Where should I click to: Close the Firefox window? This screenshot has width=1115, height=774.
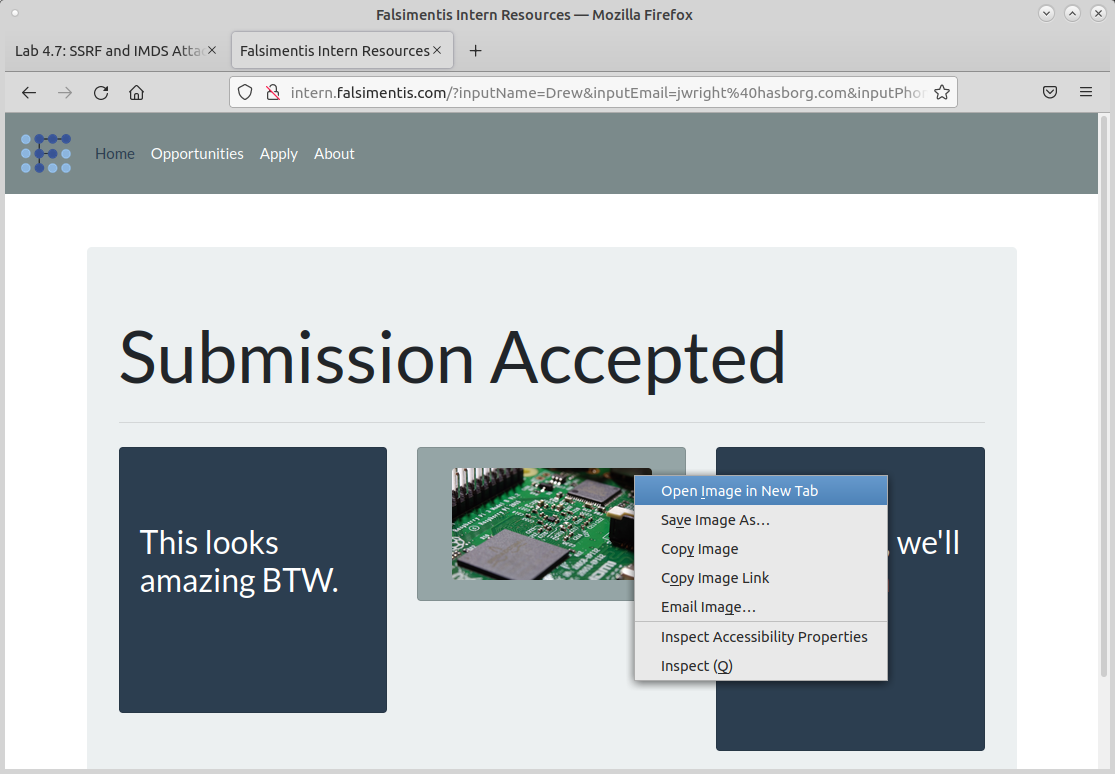tap(1098, 13)
